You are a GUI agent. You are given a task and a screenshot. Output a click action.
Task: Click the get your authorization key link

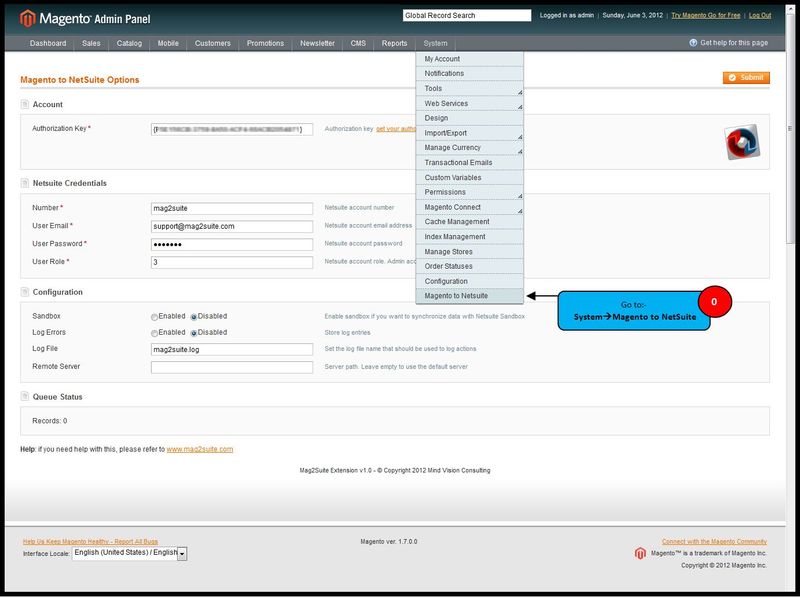396,129
